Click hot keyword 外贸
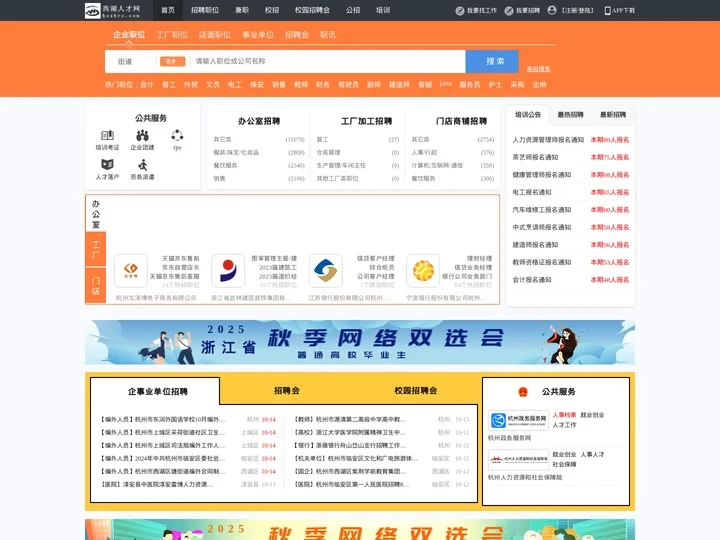720x540 pixels. click(x=191, y=84)
